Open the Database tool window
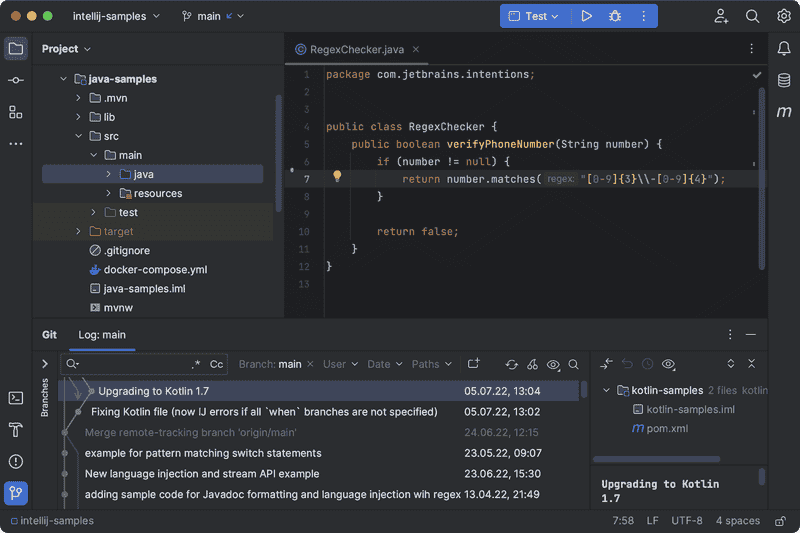Viewport: 800px width, 533px height. pyautogui.click(x=784, y=81)
